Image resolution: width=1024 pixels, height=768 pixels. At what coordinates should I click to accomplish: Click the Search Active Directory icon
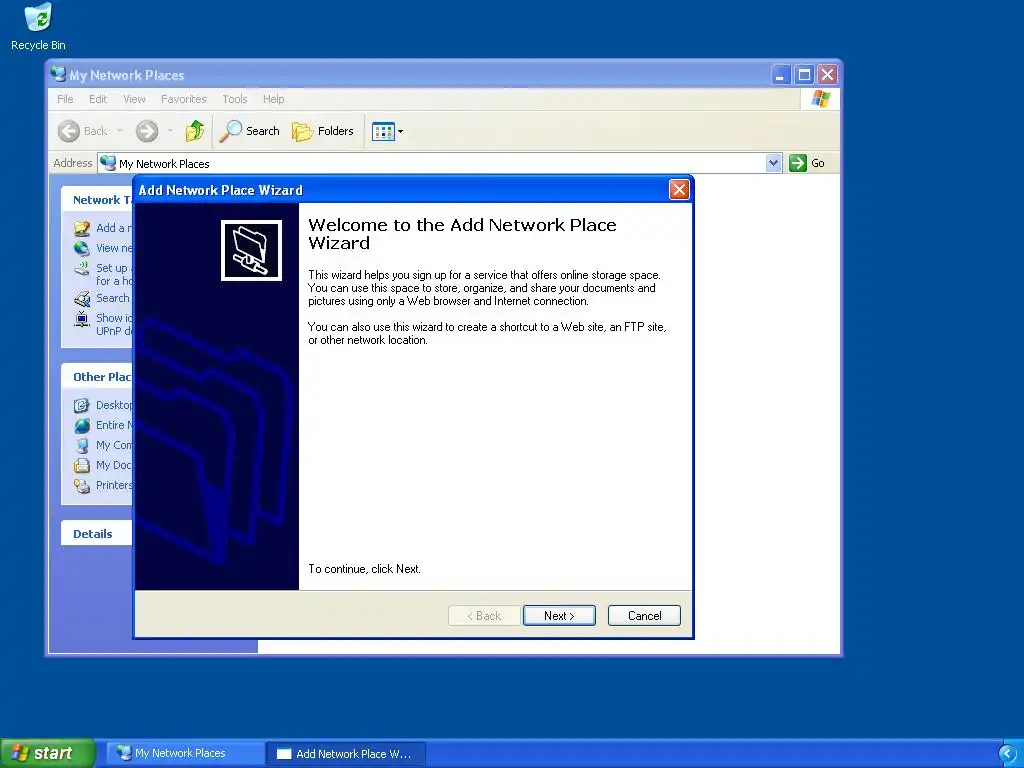point(82,298)
